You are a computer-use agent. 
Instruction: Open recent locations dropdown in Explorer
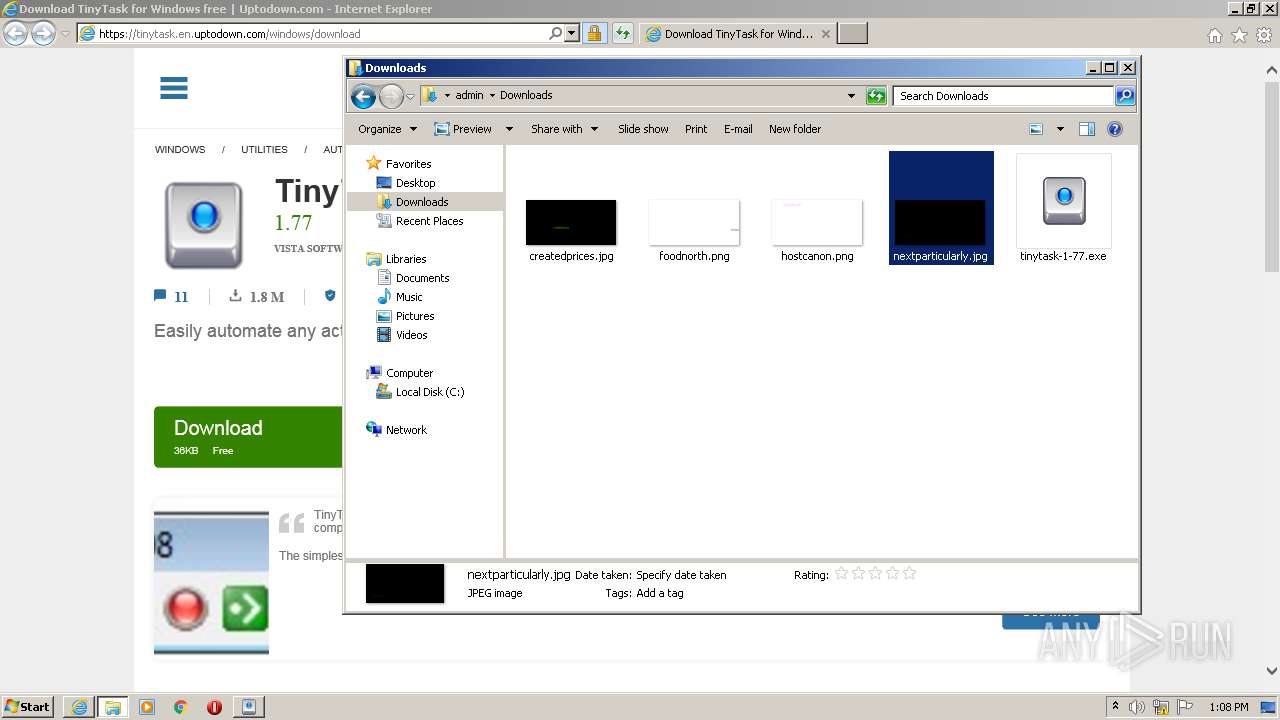pyautogui.click(x=410, y=97)
